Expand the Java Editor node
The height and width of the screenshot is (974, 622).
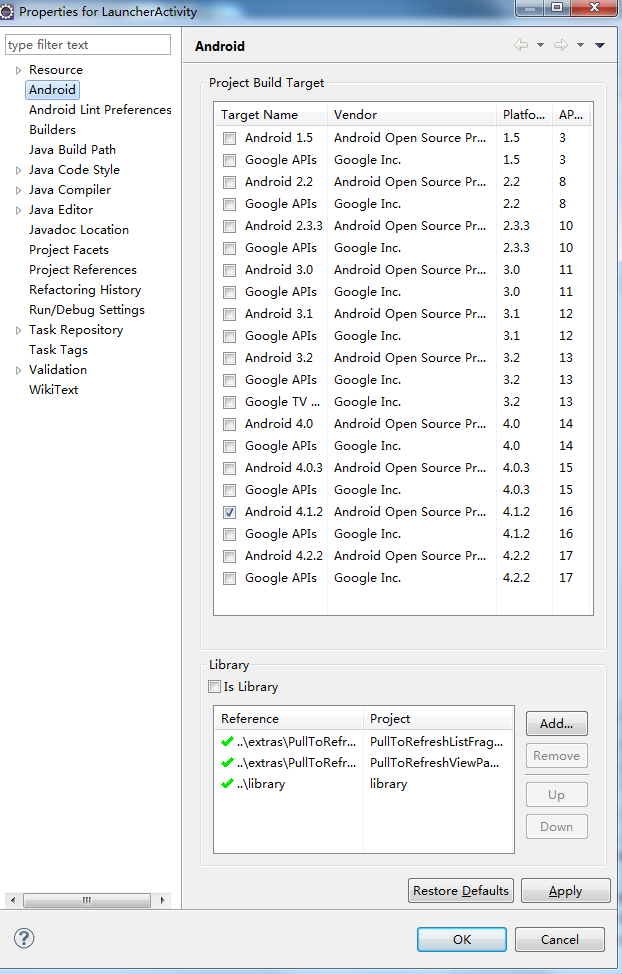[x=19, y=210]
